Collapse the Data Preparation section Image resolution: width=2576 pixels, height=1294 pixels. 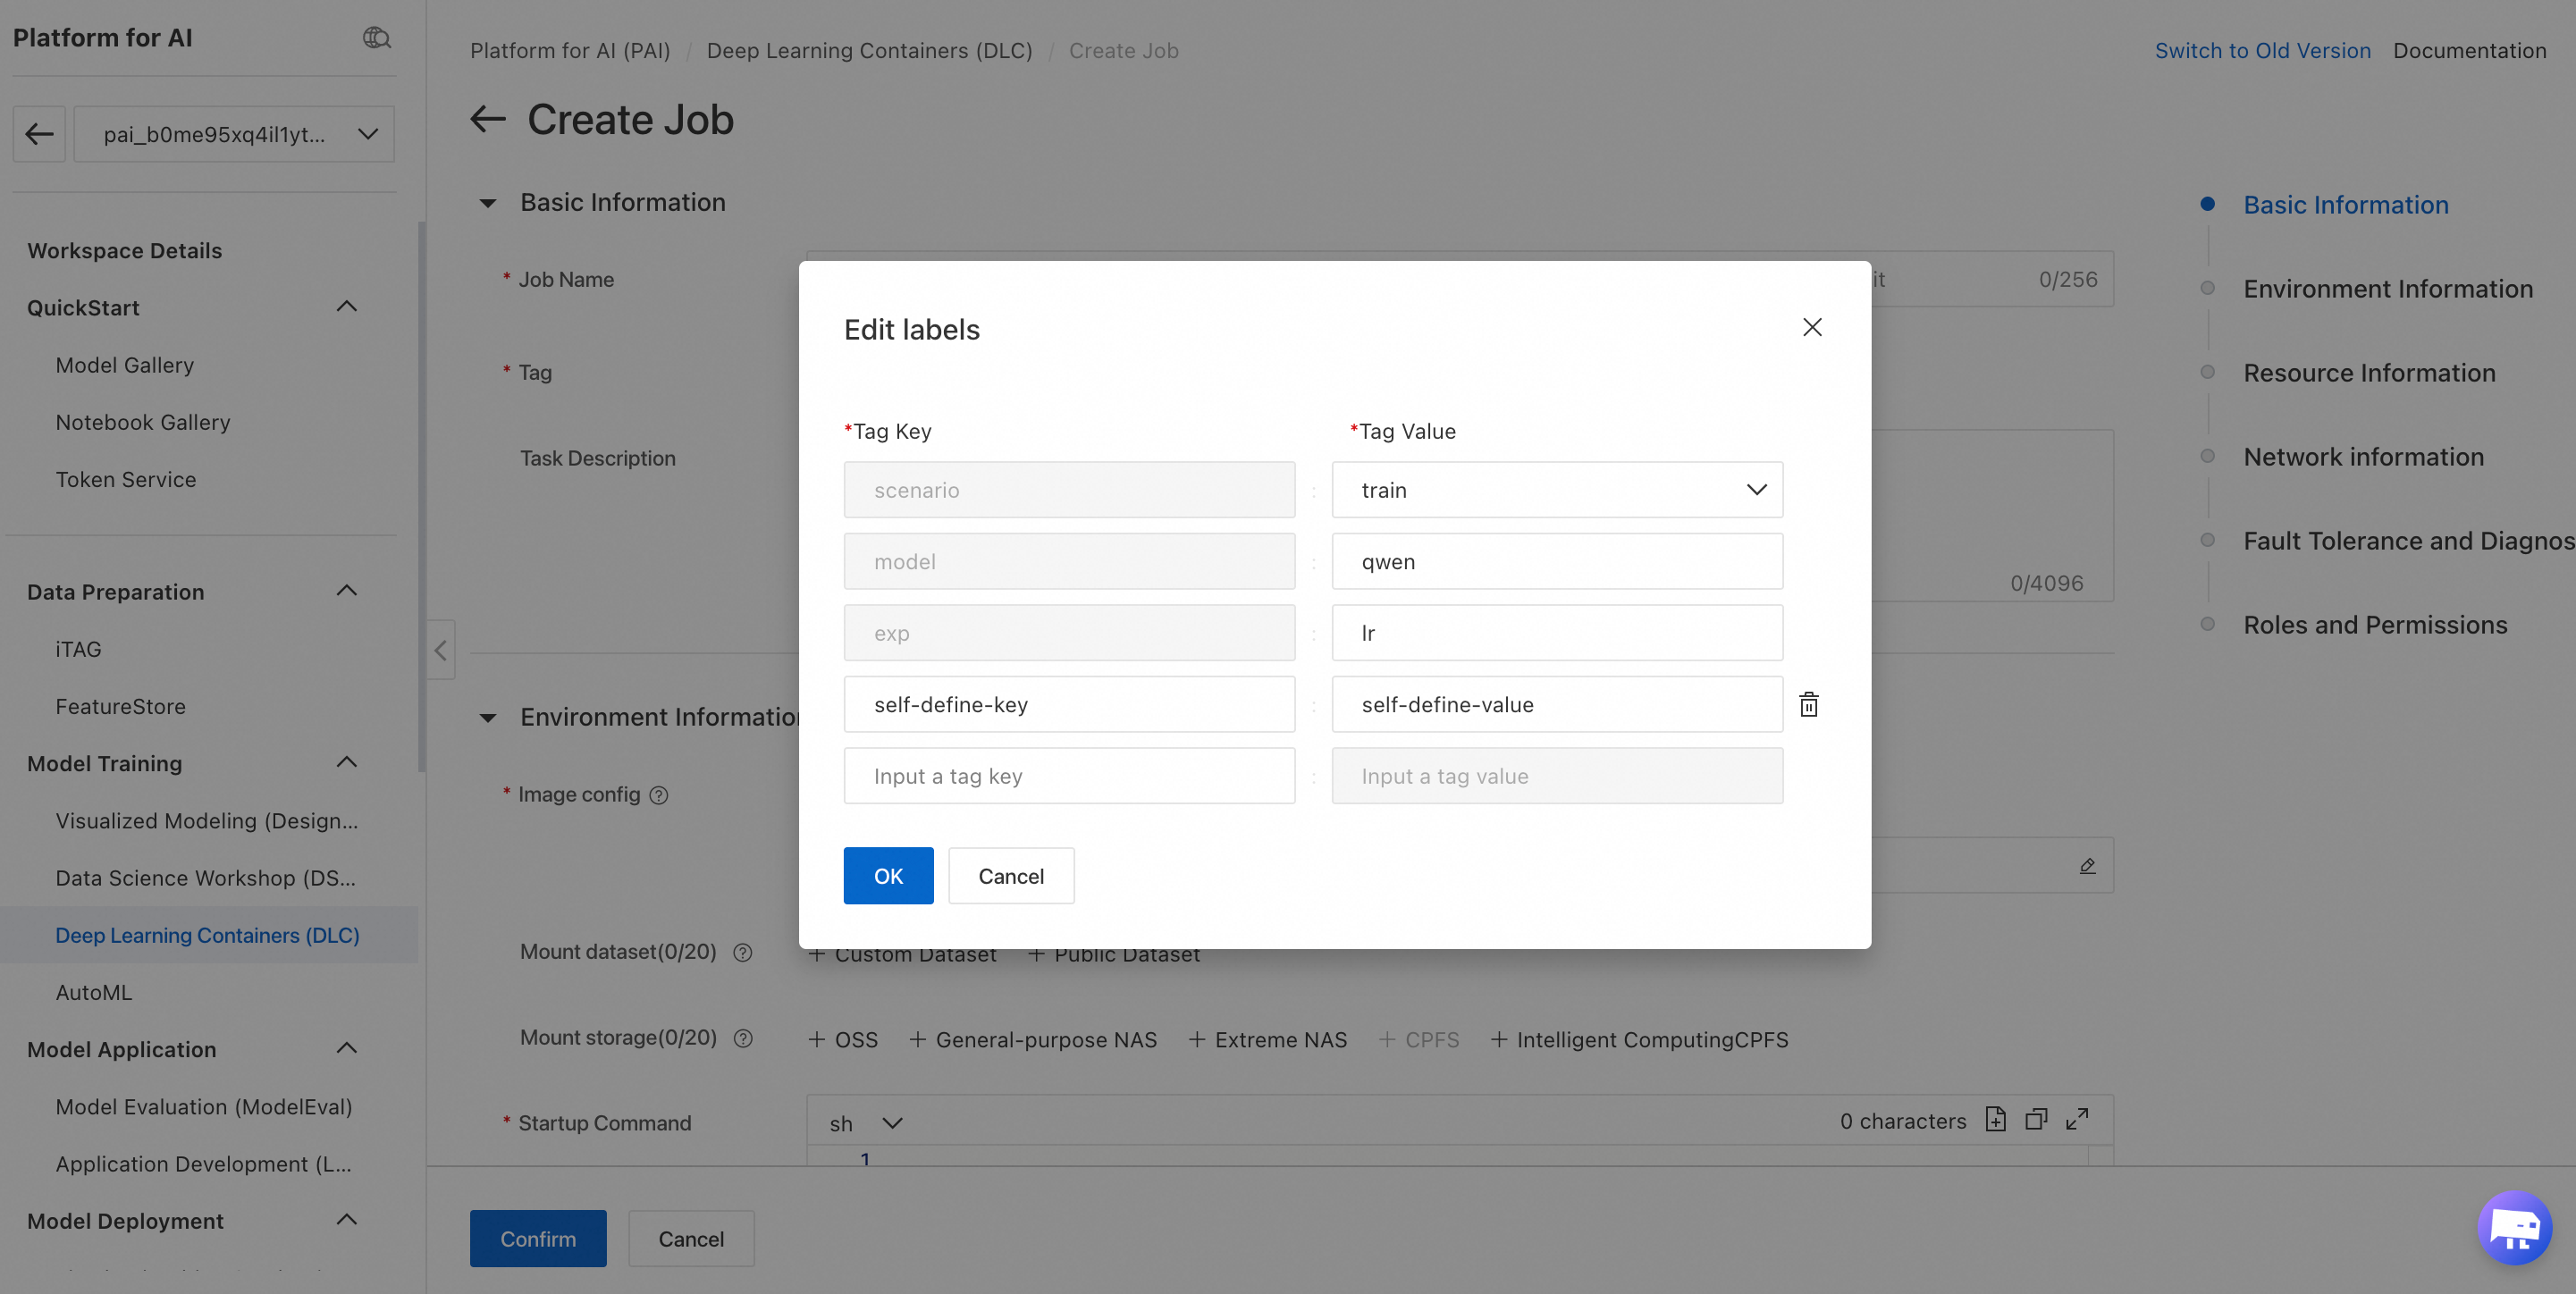(x=347, y=591)
